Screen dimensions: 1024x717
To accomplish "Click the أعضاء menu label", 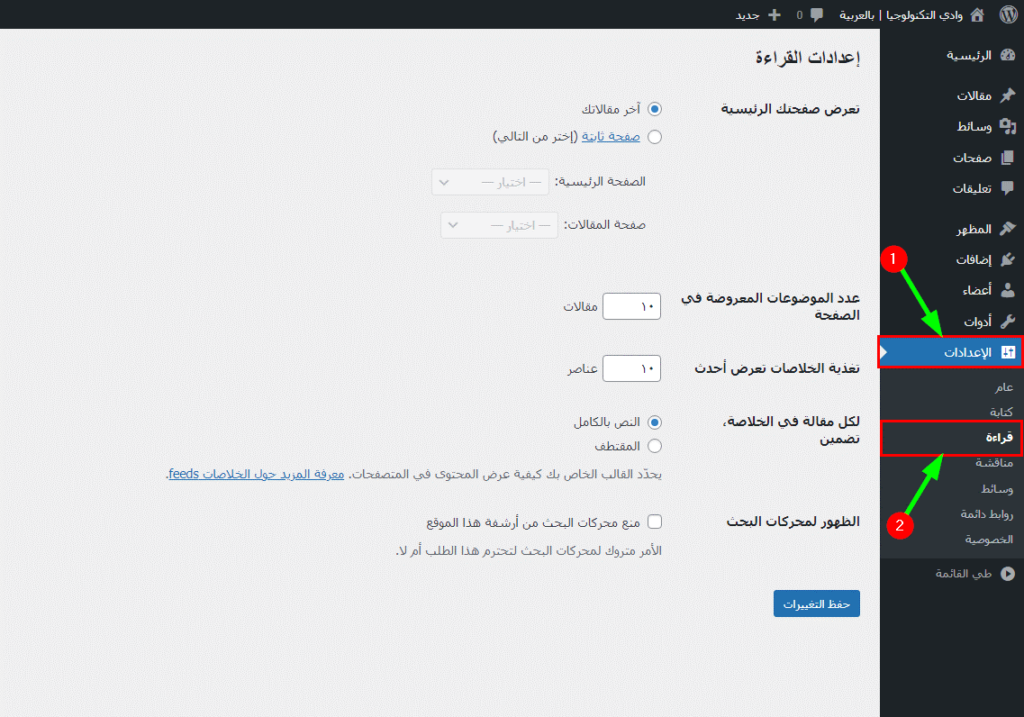I will coord(977,291).
